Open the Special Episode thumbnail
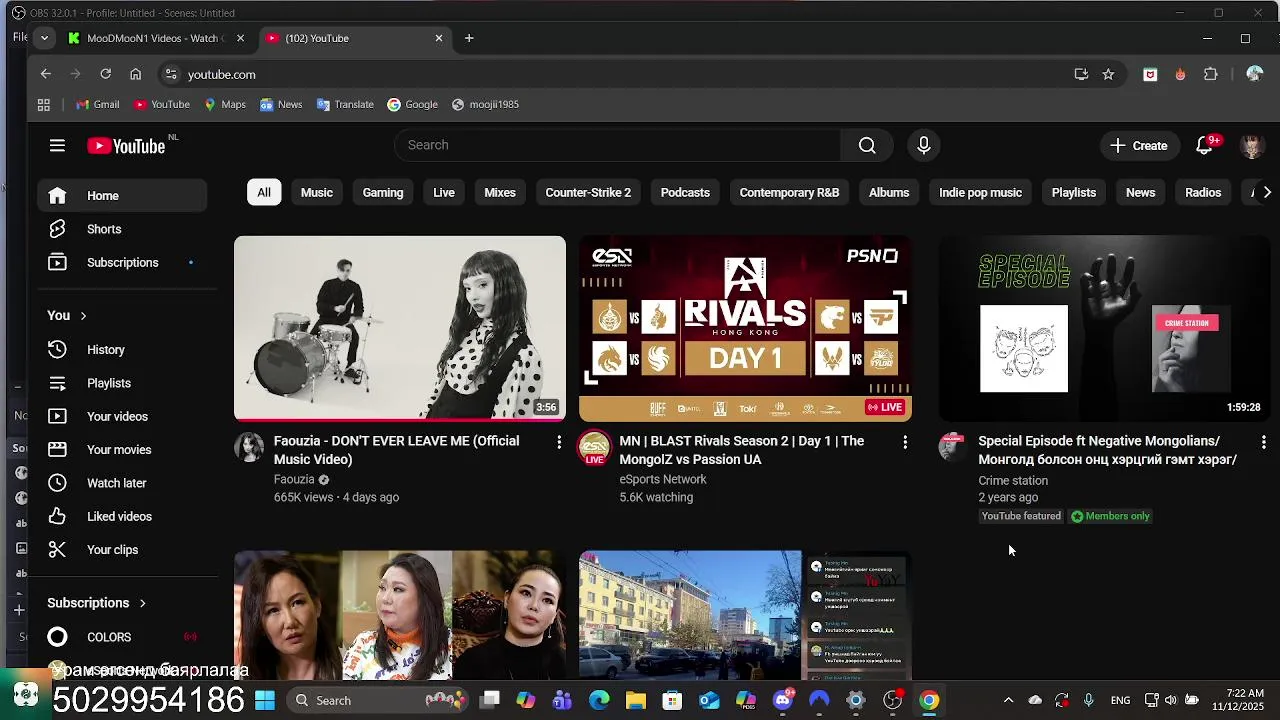Screen dimensions: 1280x720 [1104, 328]
